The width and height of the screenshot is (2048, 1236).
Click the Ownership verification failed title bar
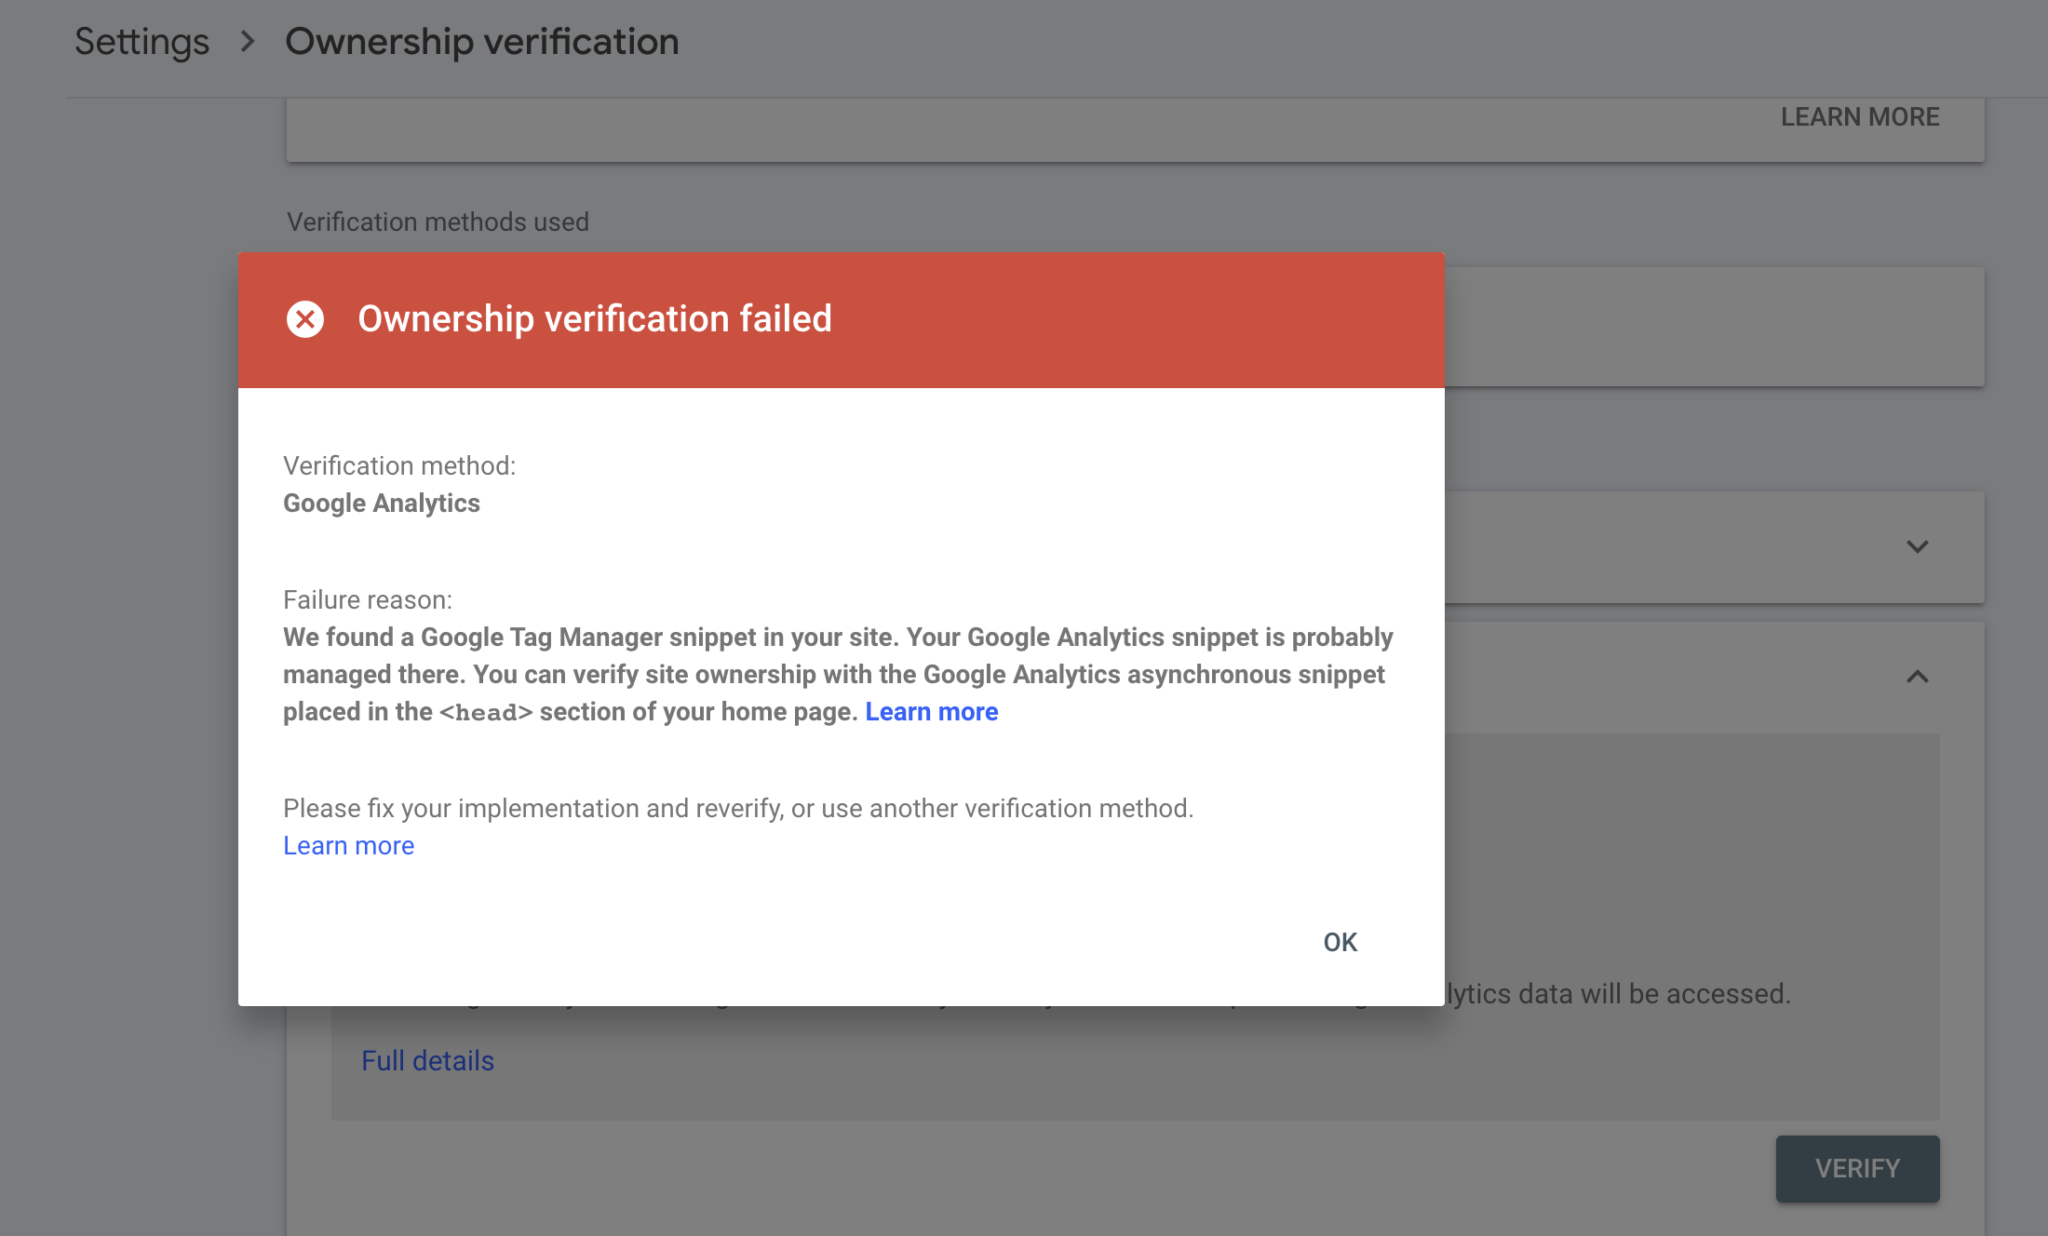(x=594, y=319)
